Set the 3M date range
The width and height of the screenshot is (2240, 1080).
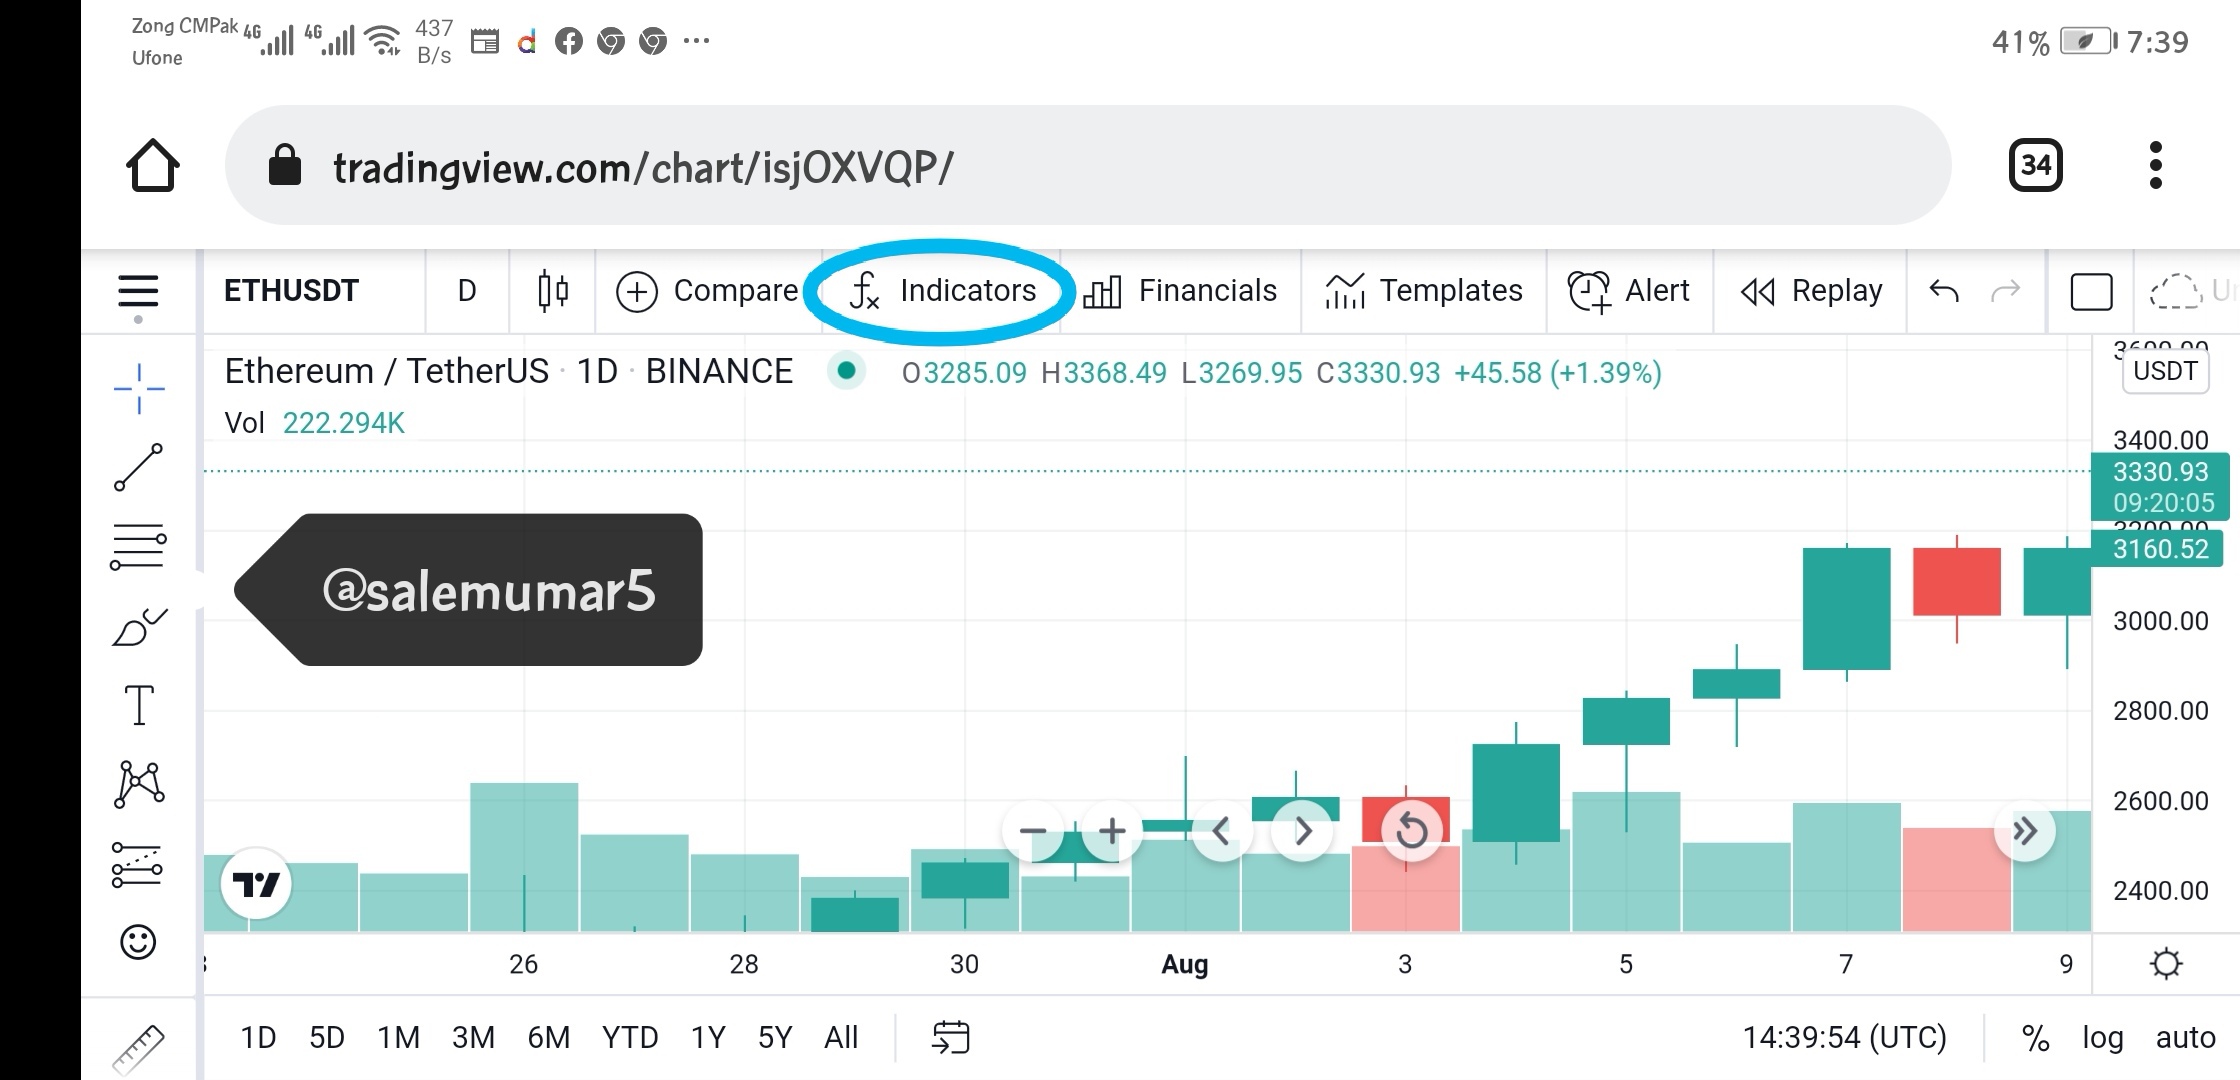[x=473, y=1038]
